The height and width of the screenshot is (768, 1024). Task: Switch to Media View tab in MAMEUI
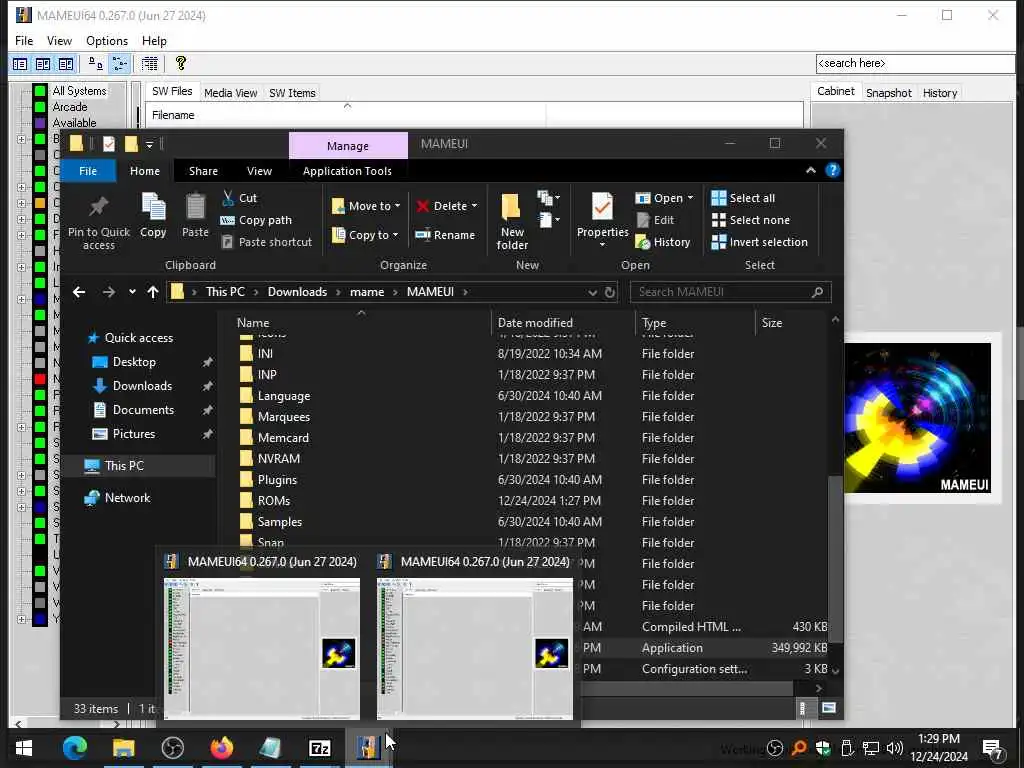click(x=231, y=93)
